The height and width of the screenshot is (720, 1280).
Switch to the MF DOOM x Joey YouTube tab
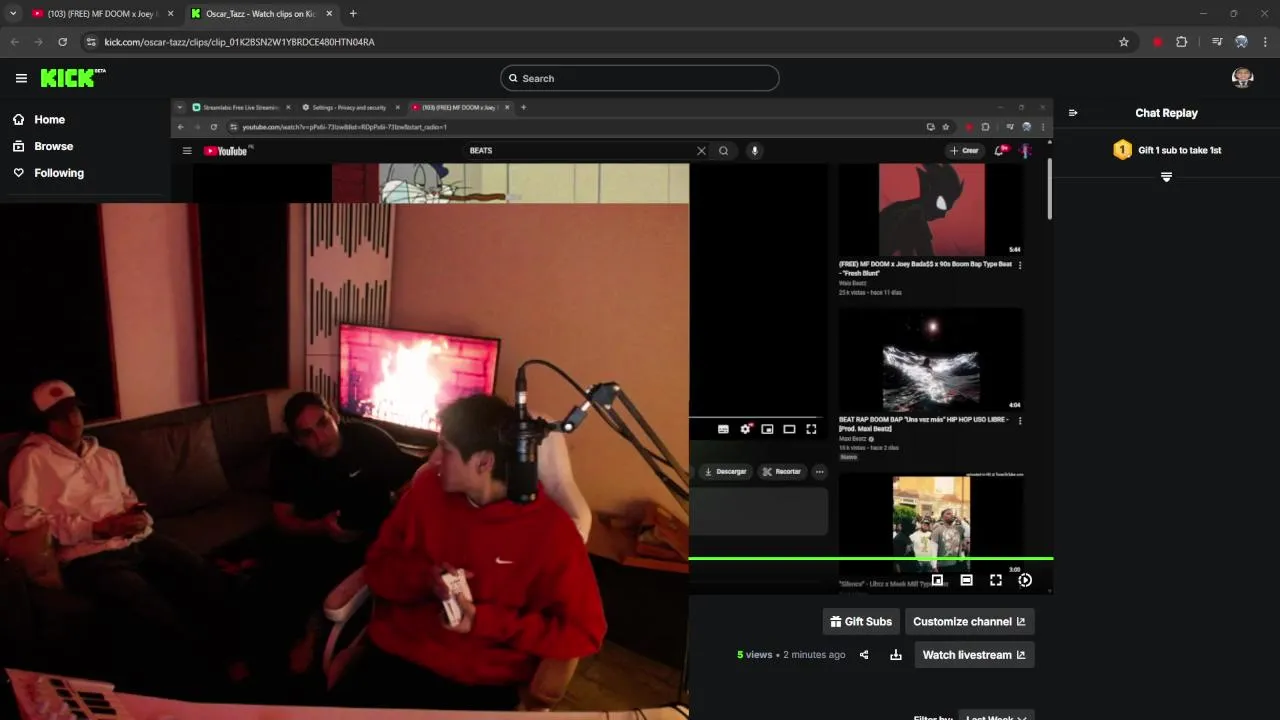point(100,14)
